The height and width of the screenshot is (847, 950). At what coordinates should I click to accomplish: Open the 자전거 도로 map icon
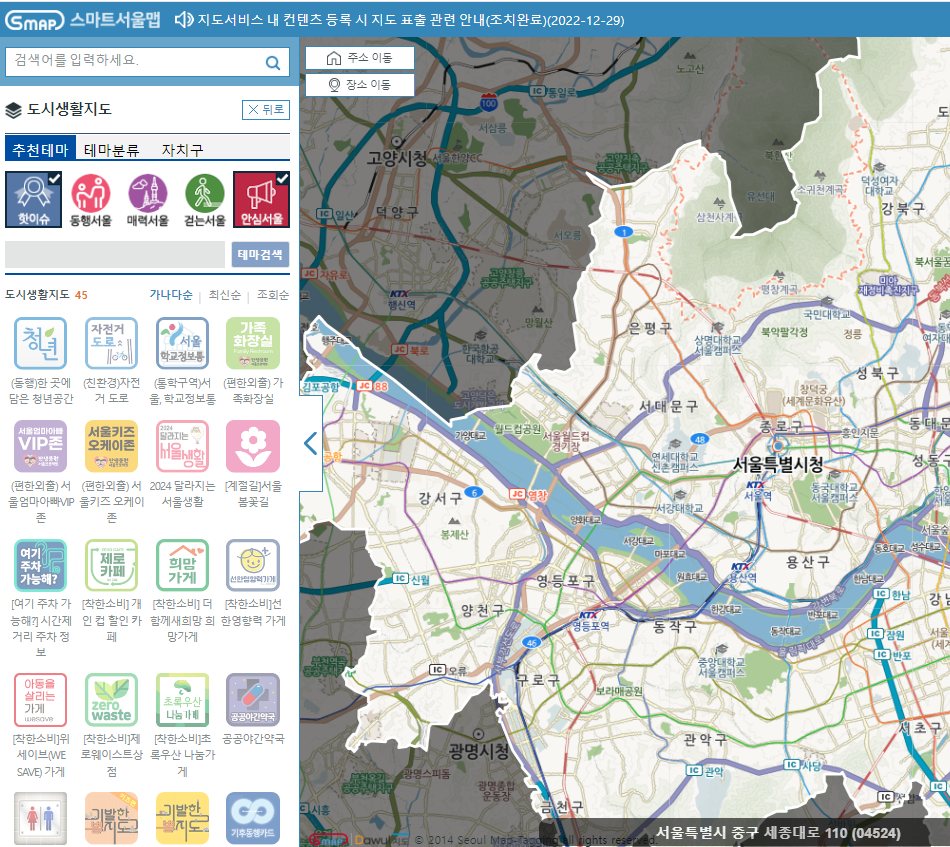[111, 343]
